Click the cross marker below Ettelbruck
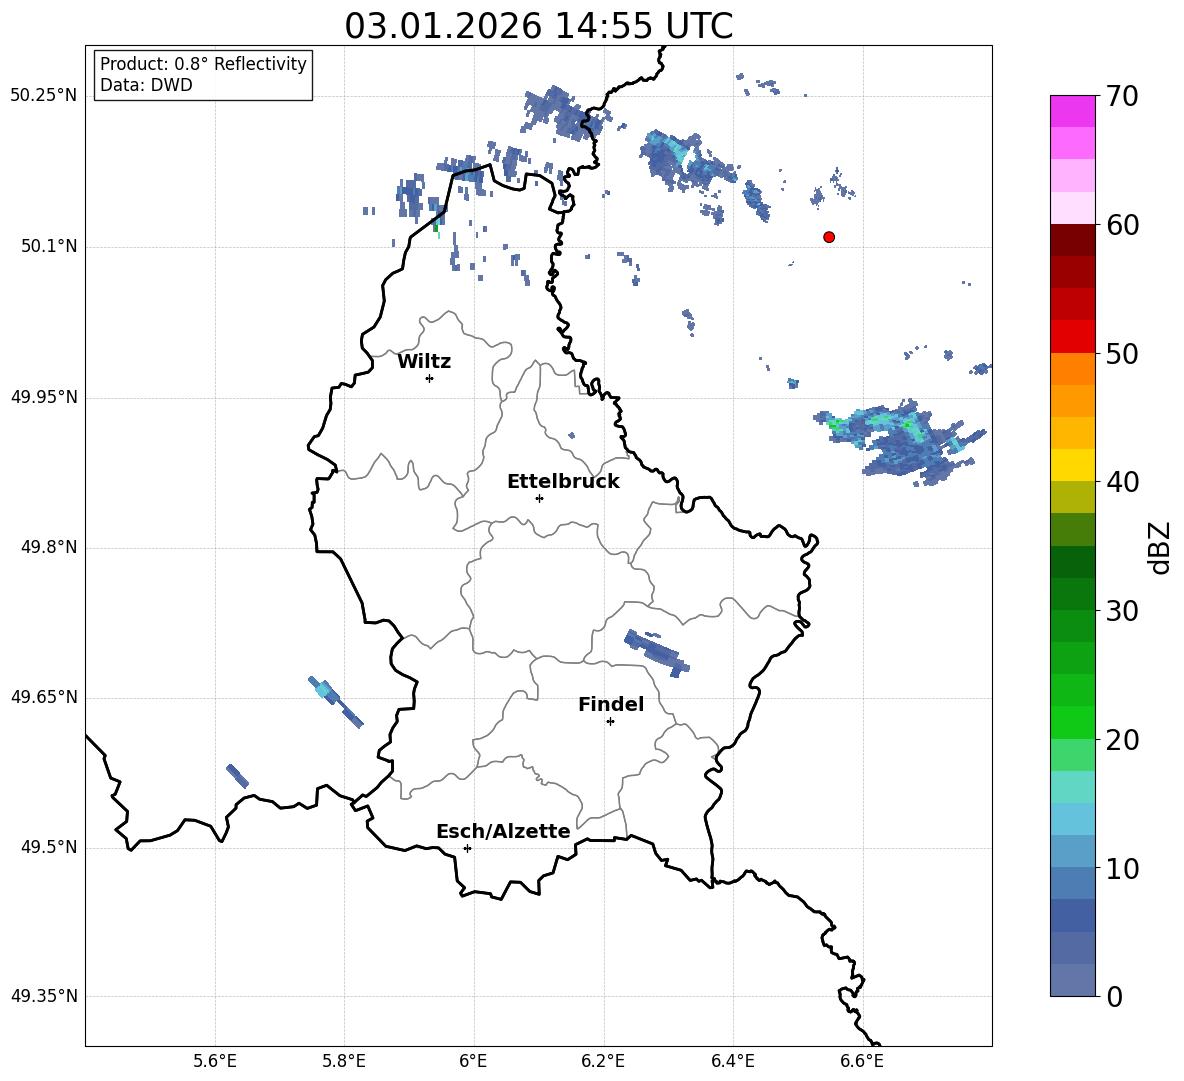Viewport: 1184px width, 1081px height. click(x=539, y=498)
